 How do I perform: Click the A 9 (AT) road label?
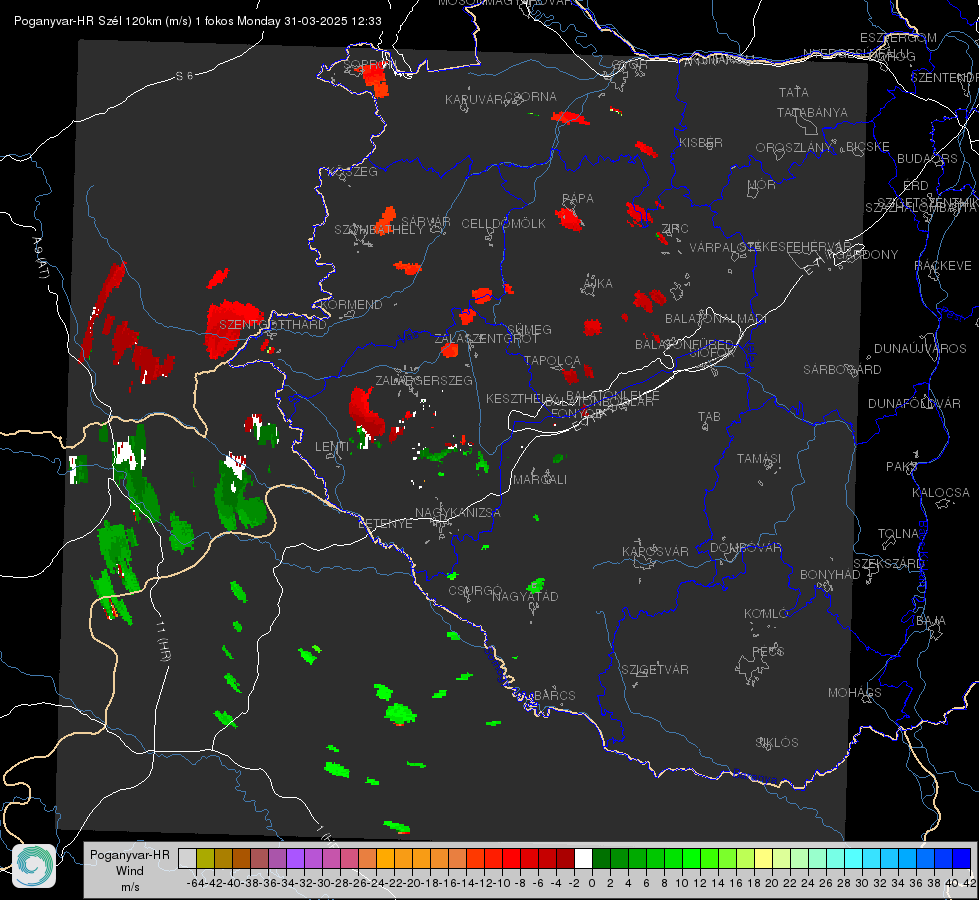pos(41,257)
